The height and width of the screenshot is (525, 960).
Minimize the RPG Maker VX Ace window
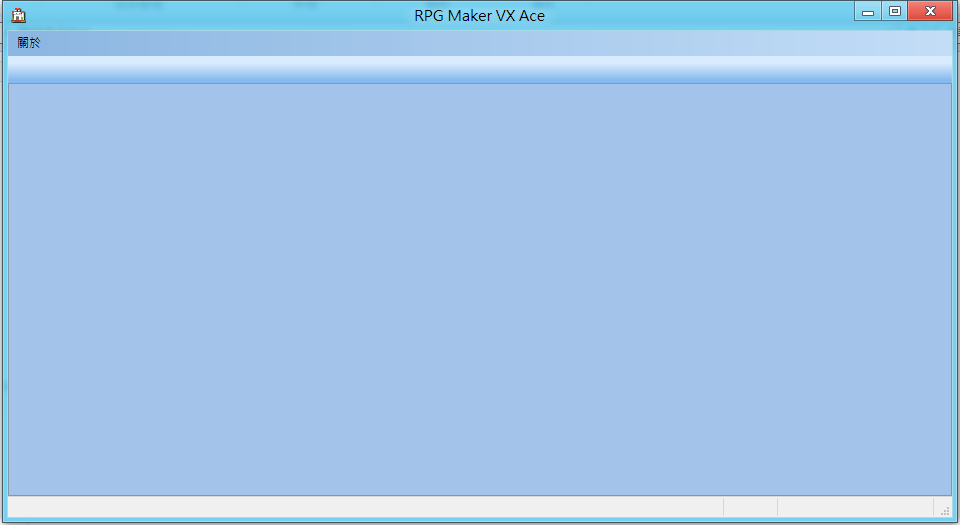pyautogui.click(x=868, y=12)
